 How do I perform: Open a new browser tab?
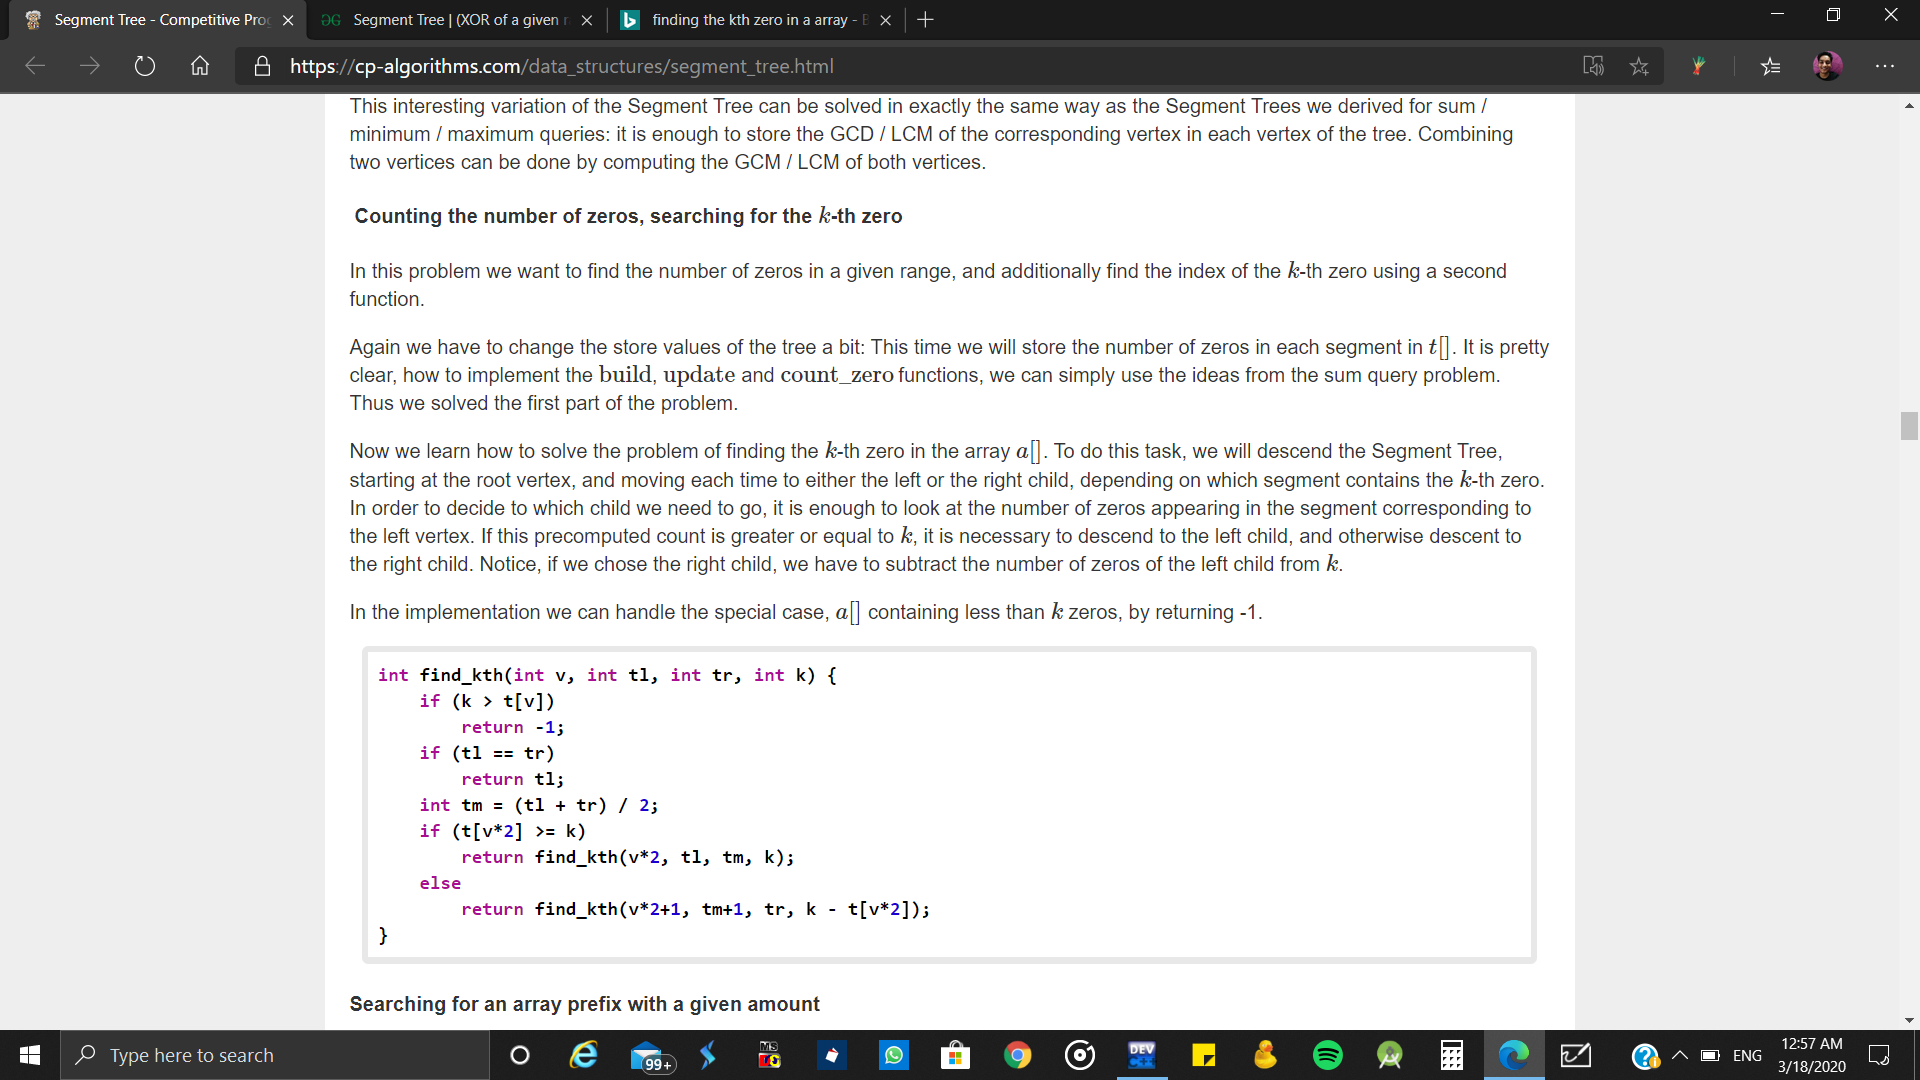(925, 19)
